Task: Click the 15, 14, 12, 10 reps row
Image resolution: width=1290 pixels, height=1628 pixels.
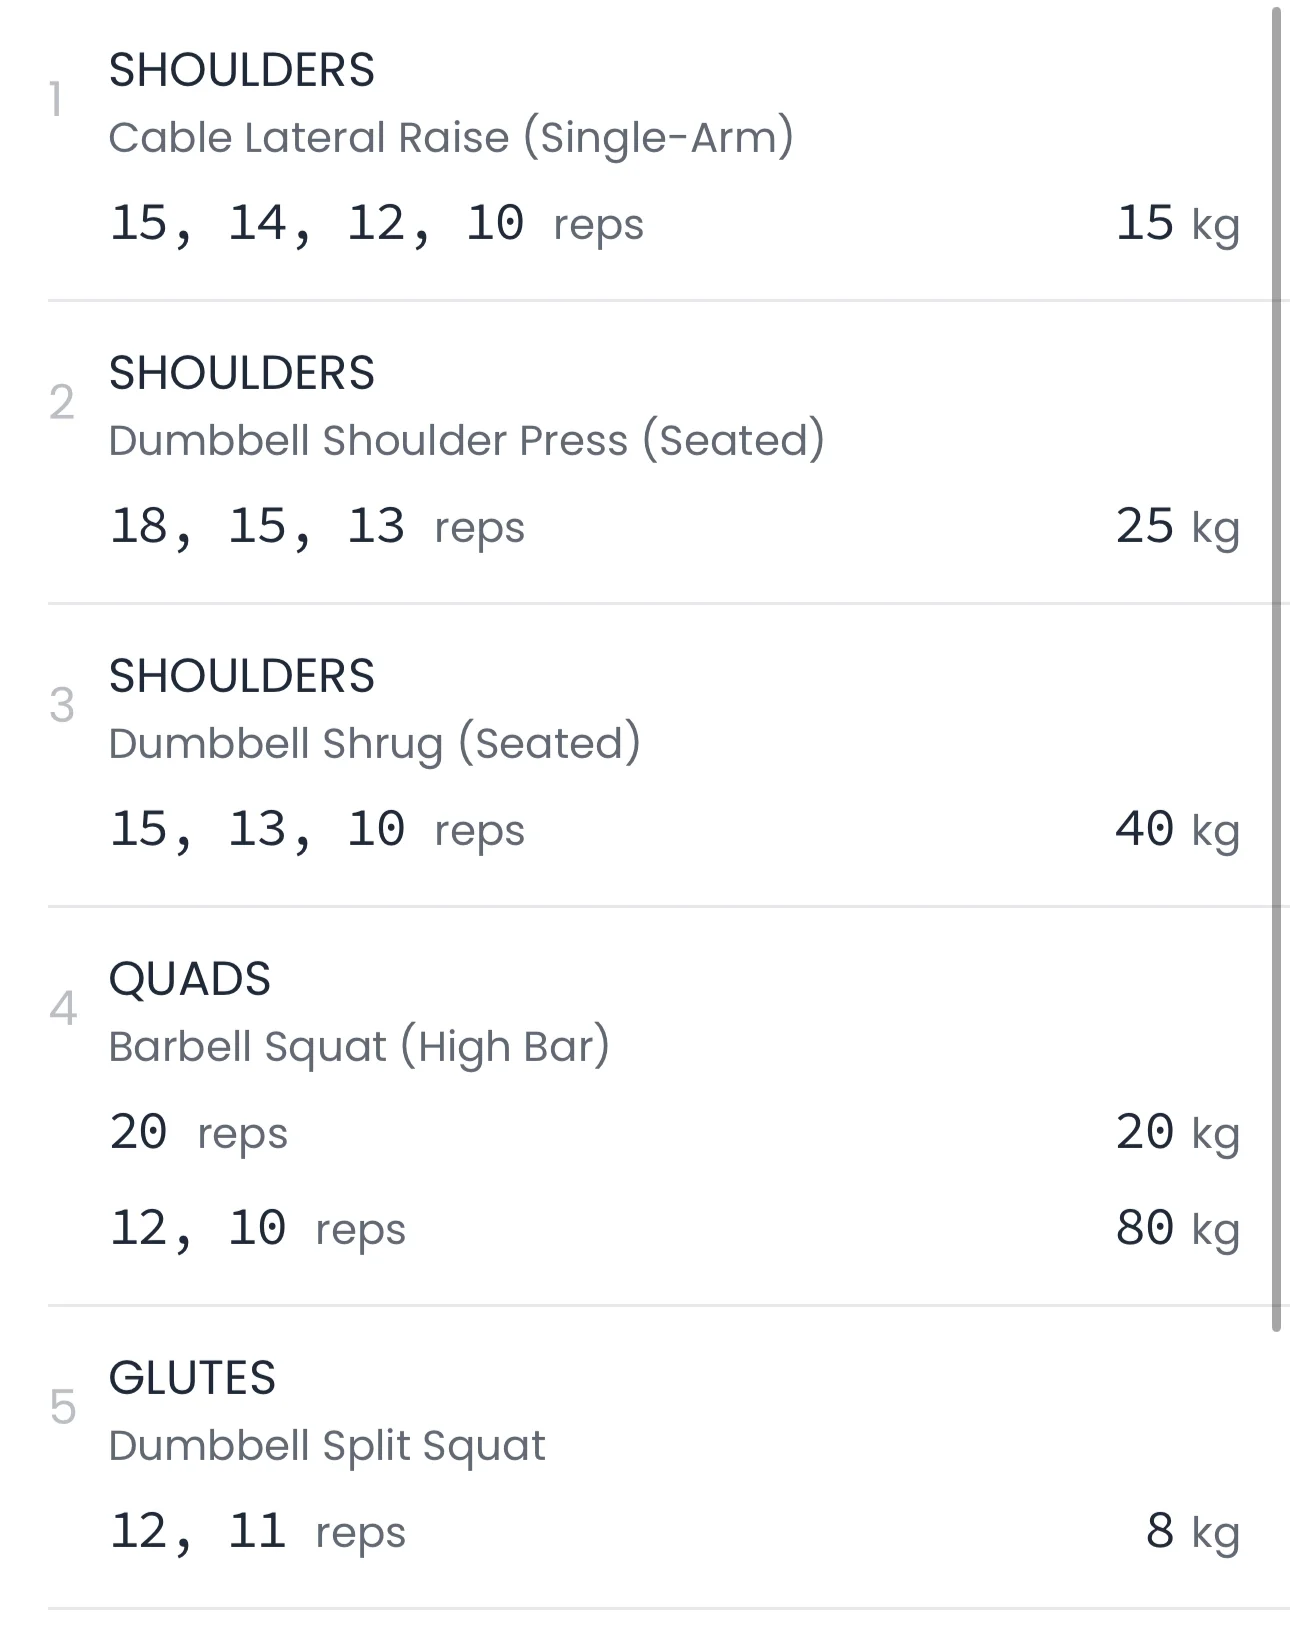Action: pos(376,224)
